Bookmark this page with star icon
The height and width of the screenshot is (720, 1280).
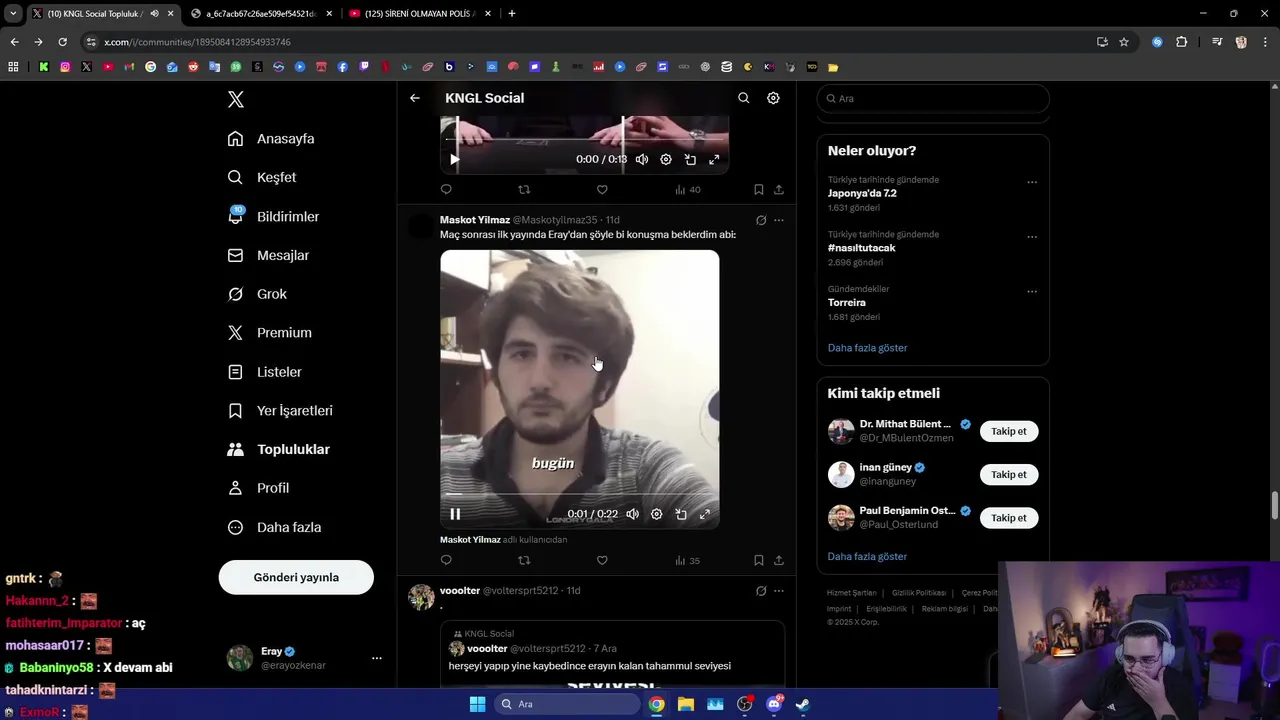pos(1124,42)
